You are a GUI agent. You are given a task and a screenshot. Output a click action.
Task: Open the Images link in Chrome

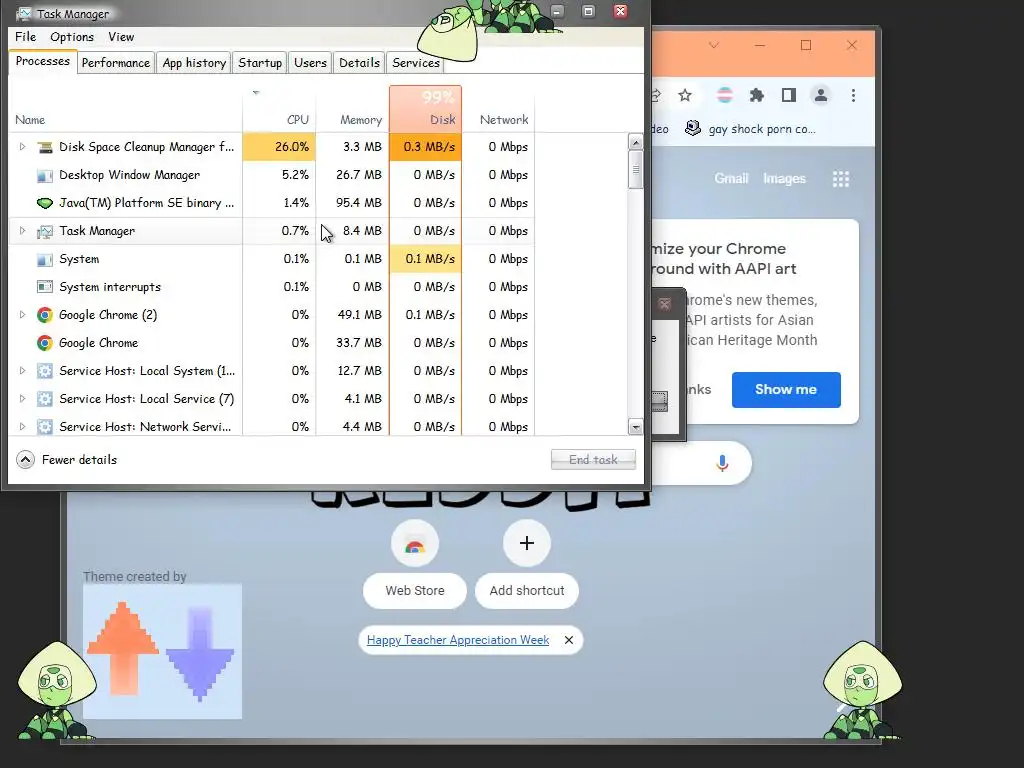[784, 178]
